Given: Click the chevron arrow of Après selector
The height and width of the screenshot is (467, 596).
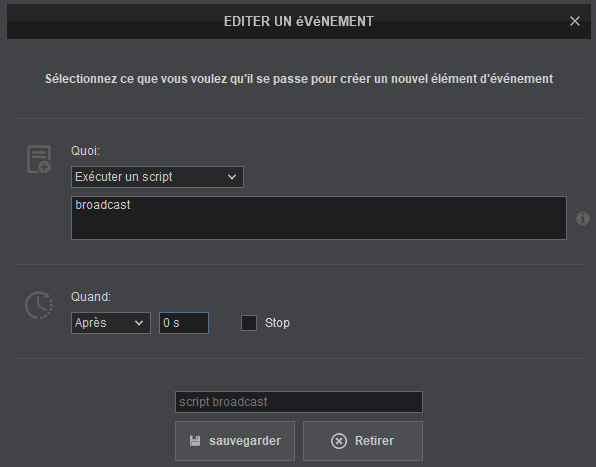Looking at the screenshot, I should [139, 323].
